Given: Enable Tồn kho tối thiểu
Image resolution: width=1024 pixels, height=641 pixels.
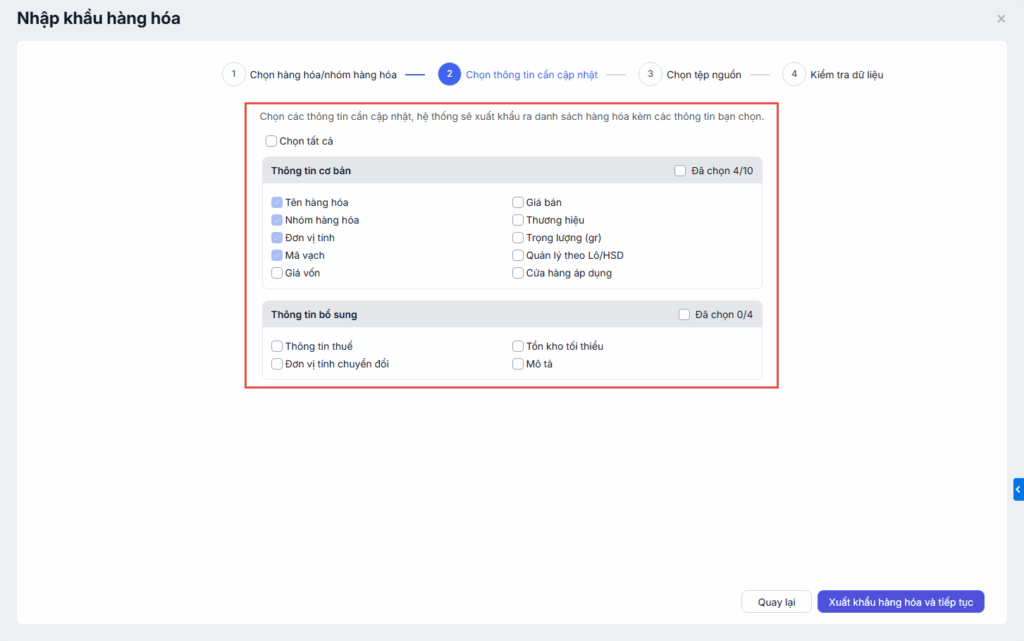Looking at the screenshot, I should tap(518, 347).
